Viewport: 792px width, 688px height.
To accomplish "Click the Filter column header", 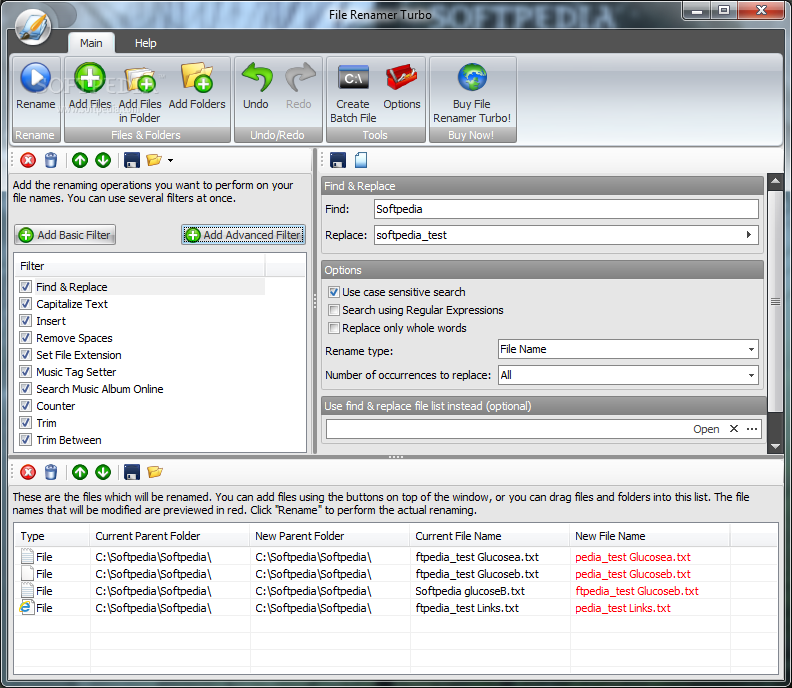I will click(x=140, y=266).
